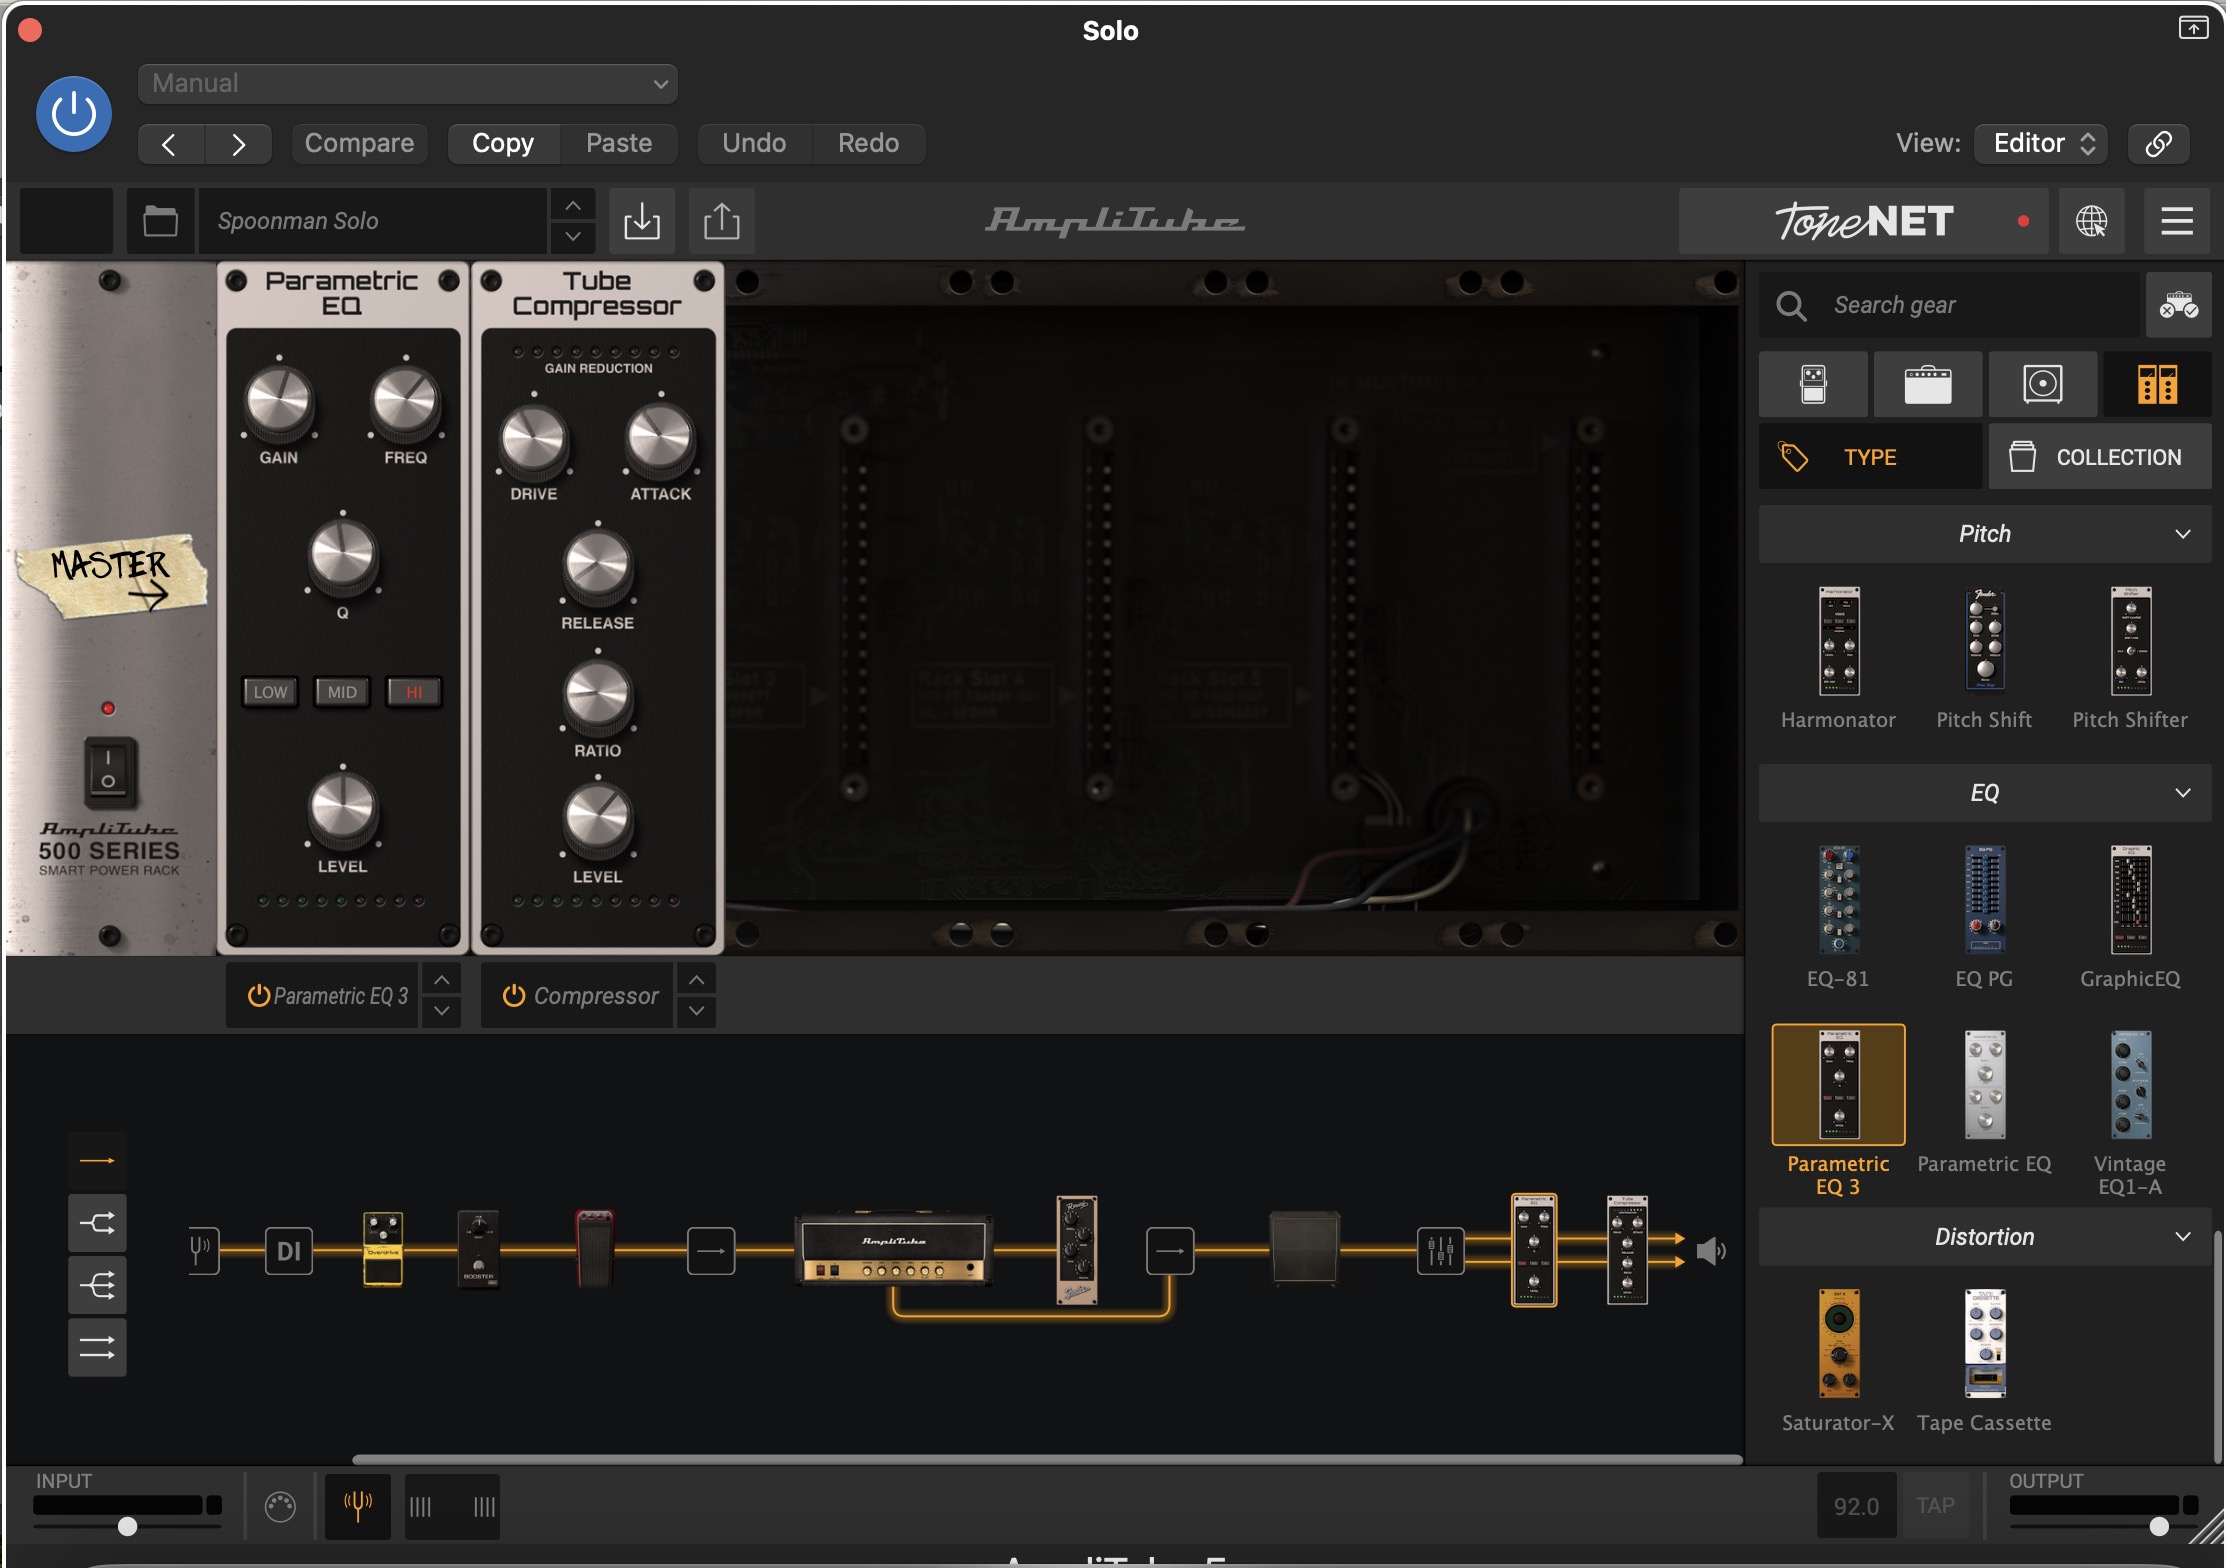The image size is (2226, 1568).
Task: Select the Pitch Shift gear thumbnail
Action: pyautogui.click(x=1985, y=641)
